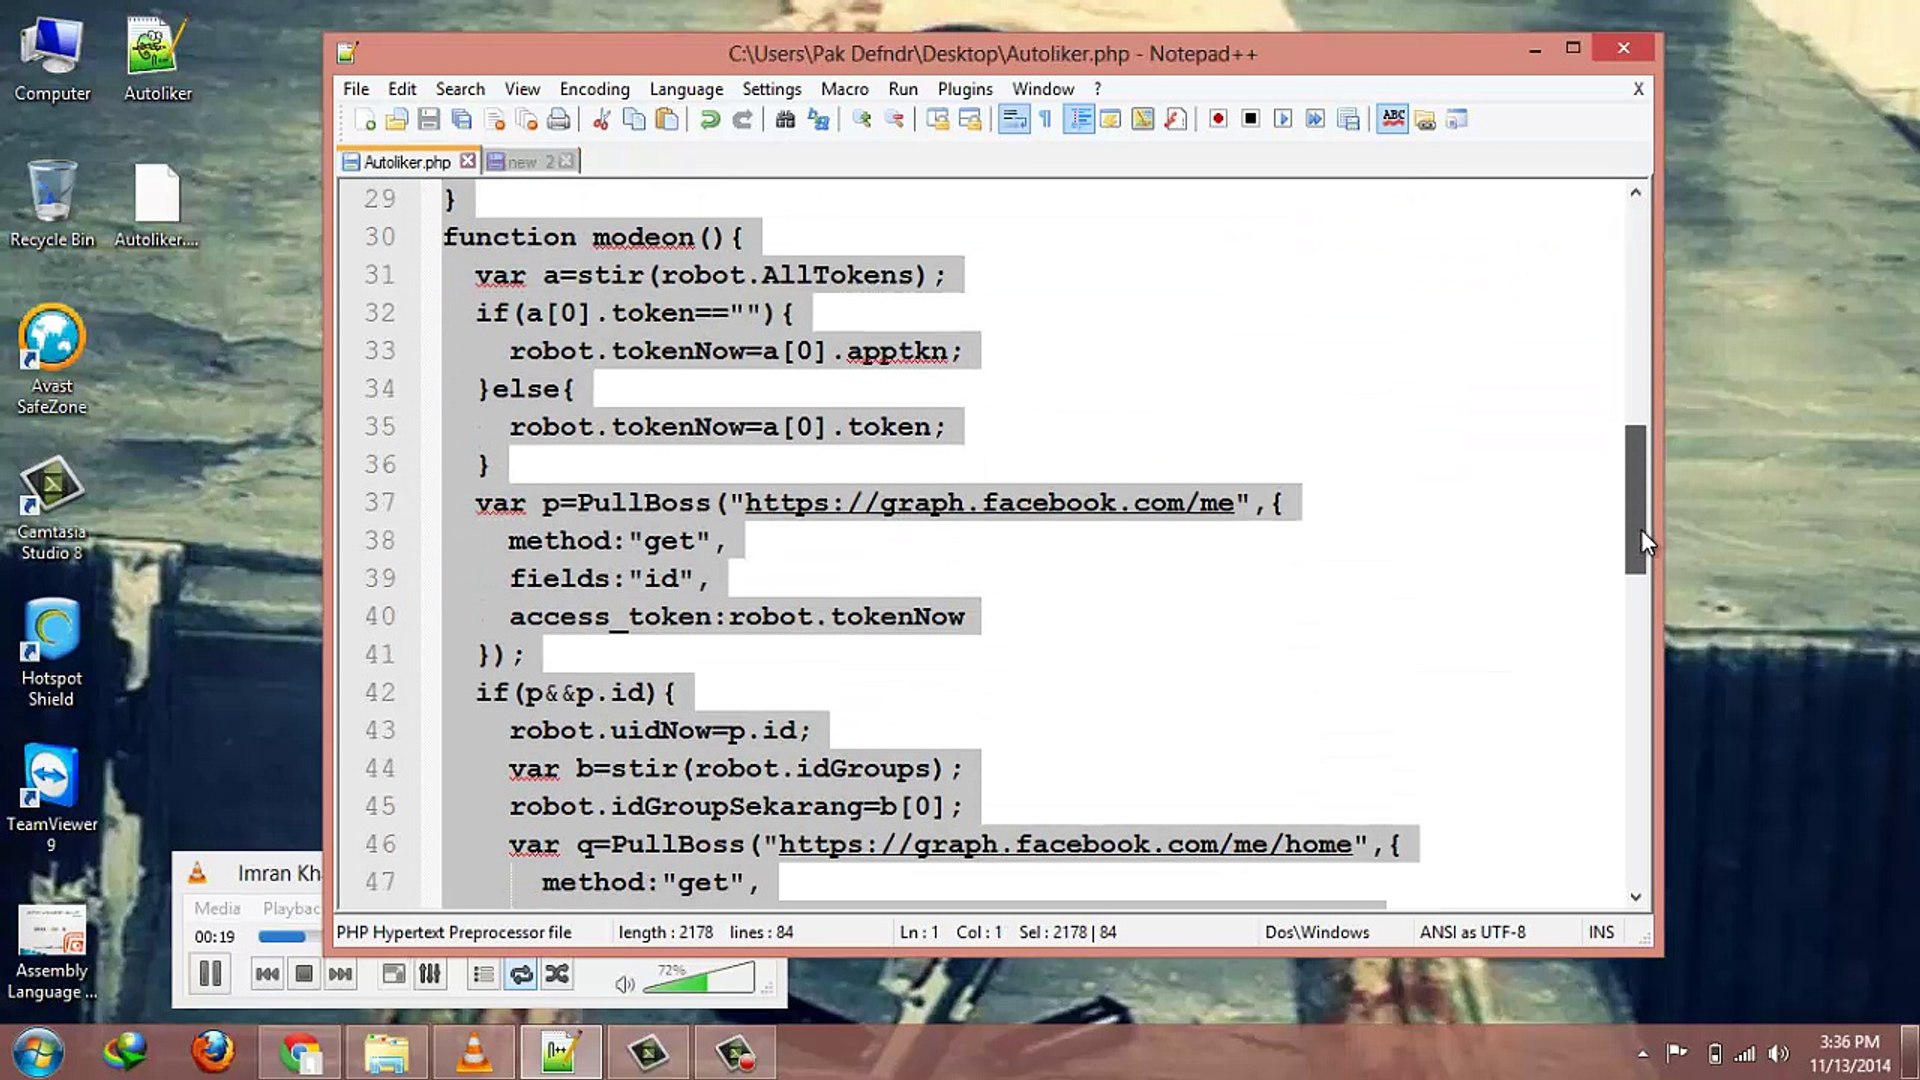
Task: Click the Zoom In magnifier icon
Action: pyautogui.click(x=861, y=120)
